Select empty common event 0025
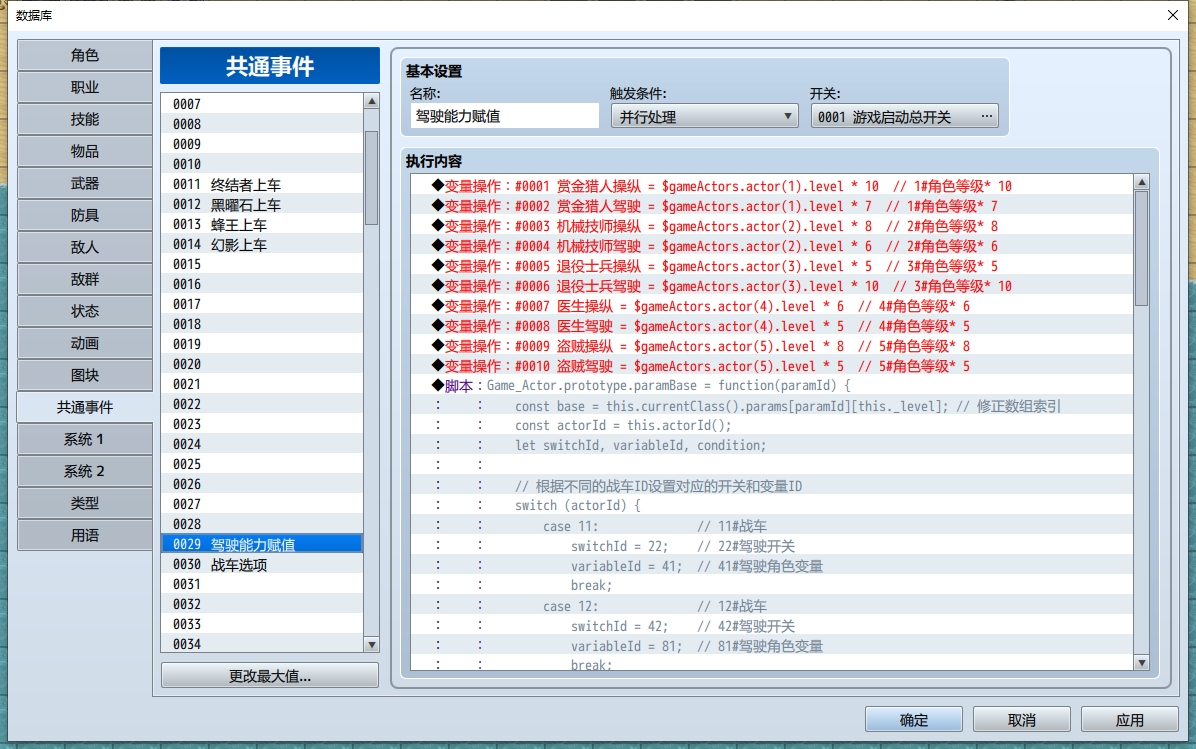1196x749 pixels. tap(262, 464)
